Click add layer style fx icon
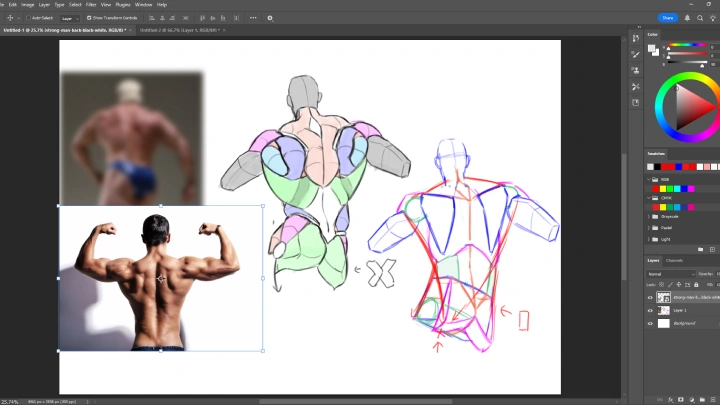This screenshot has width=720, height=405. pos(670,400)
